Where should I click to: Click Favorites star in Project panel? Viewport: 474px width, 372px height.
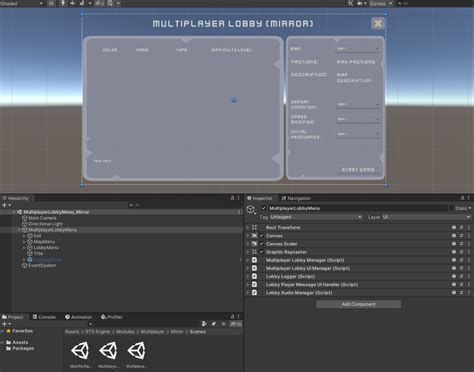[8, 331]
